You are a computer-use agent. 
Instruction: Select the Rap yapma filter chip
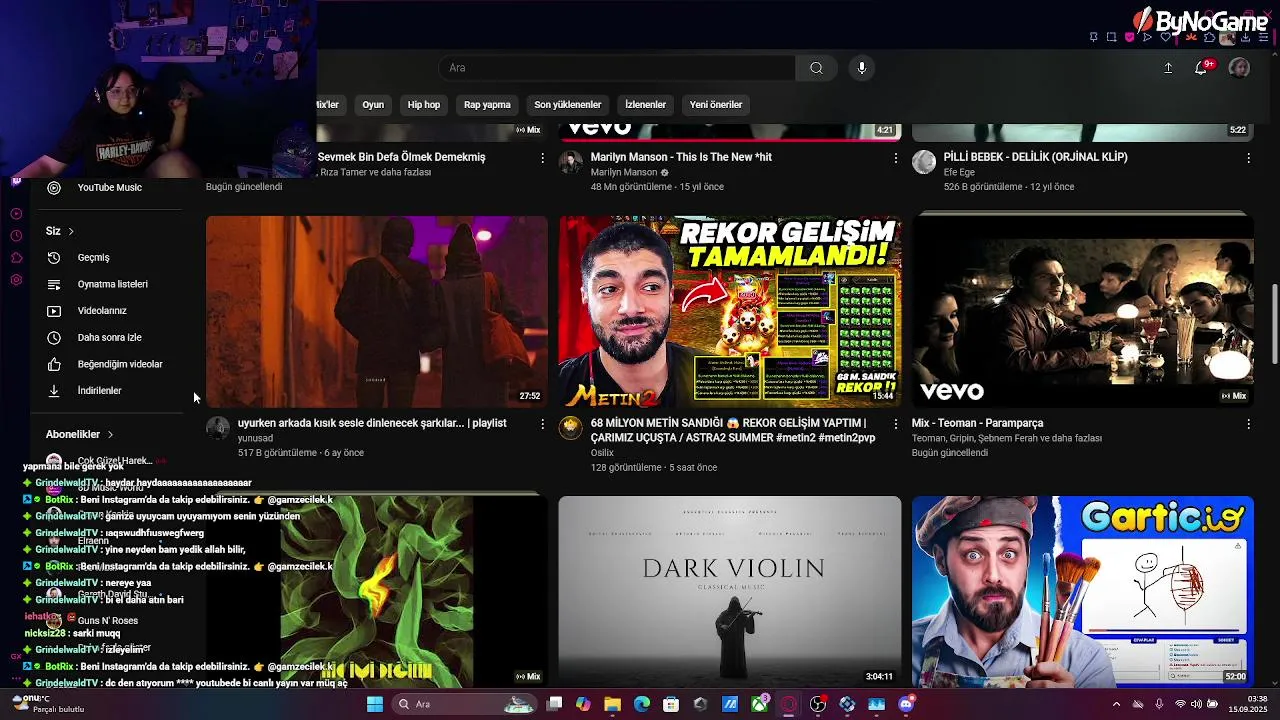(487, 104)
